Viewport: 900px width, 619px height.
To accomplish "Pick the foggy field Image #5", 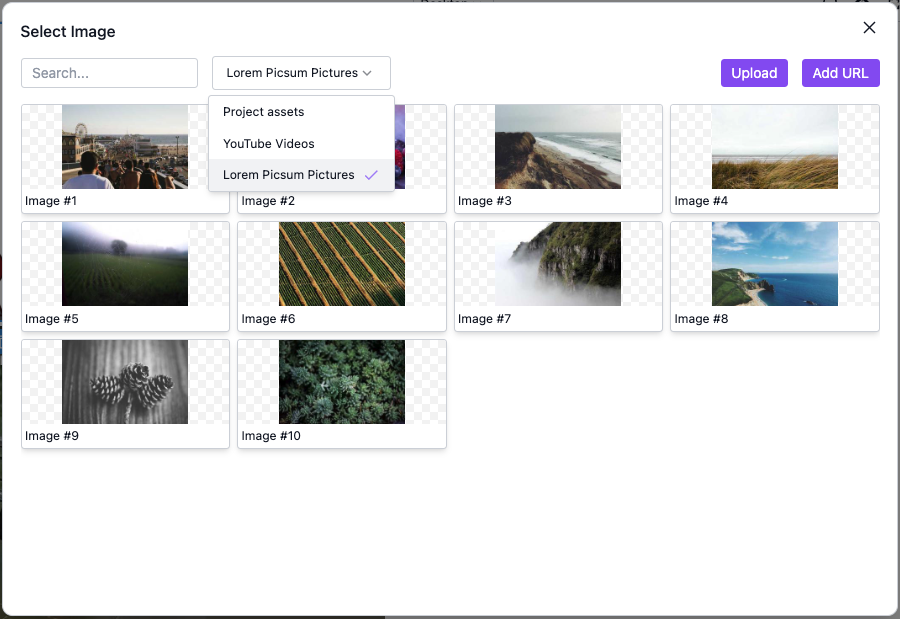I will tap(124, 264).
